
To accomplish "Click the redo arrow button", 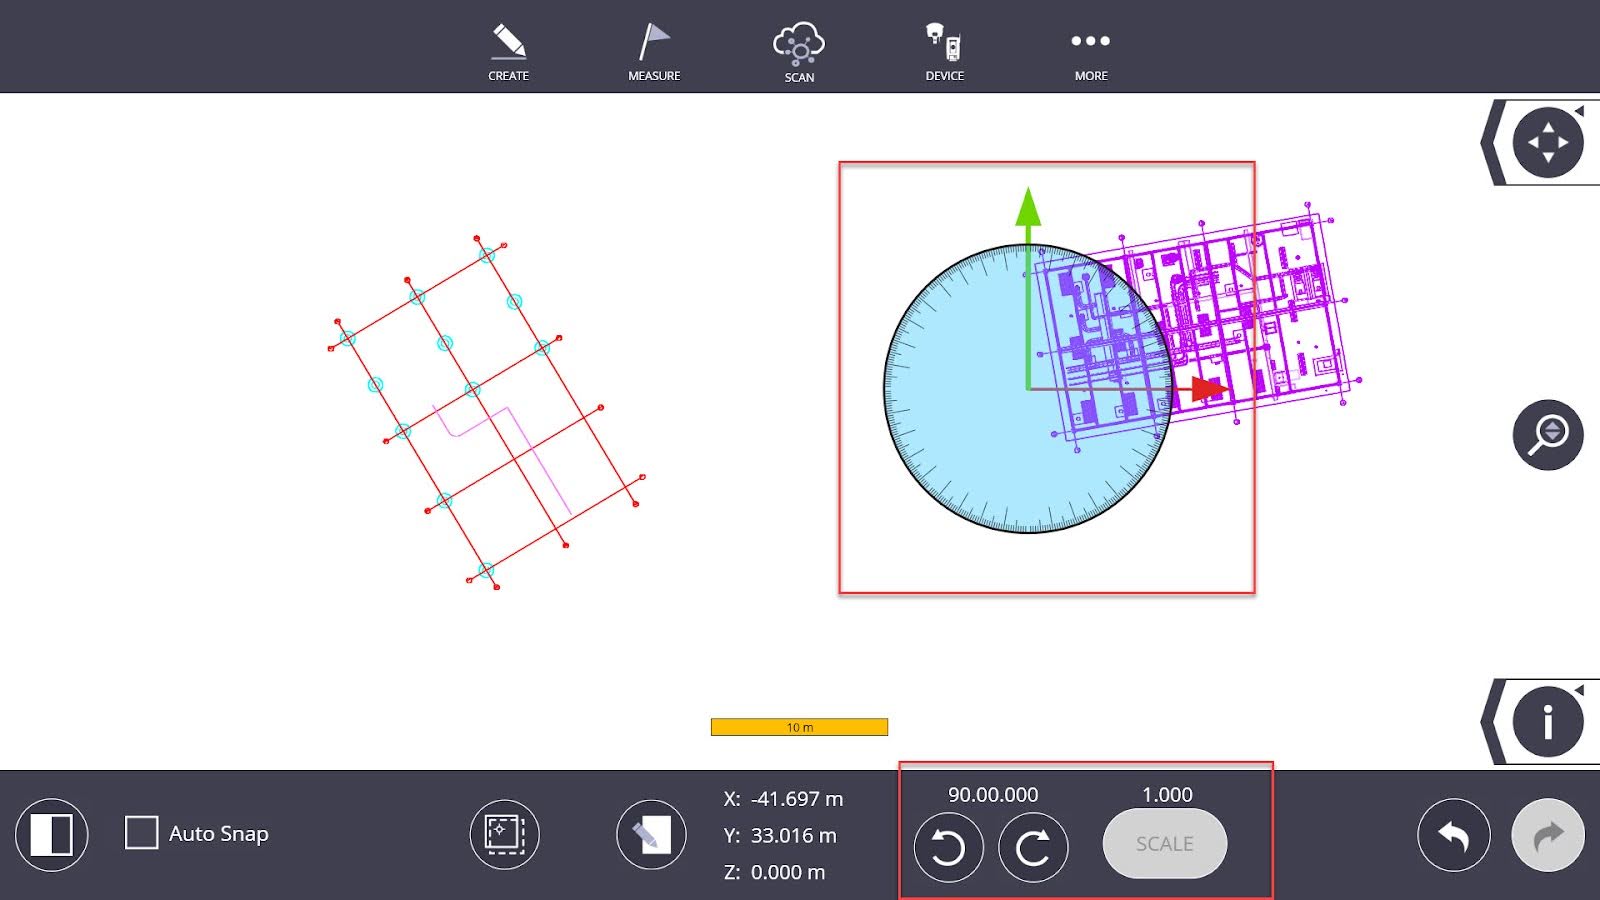I will point(1547,835).
